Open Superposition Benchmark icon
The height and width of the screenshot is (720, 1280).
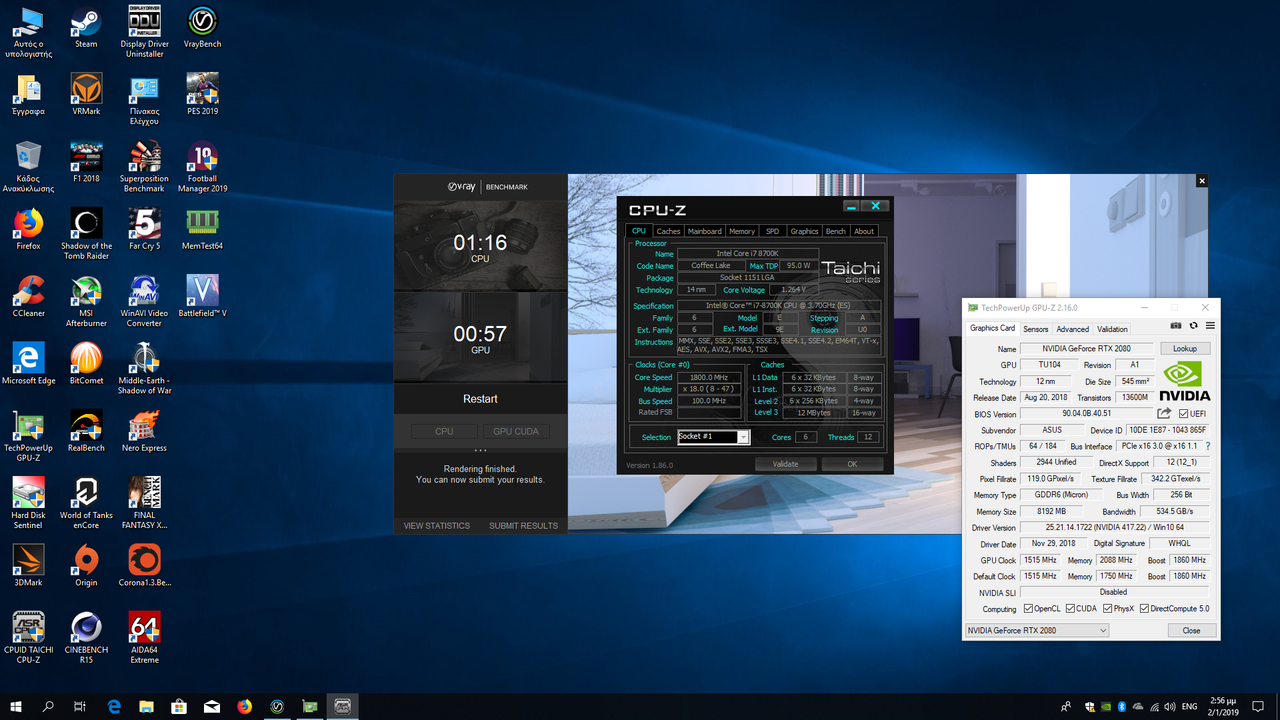click(x=144, y=166)
